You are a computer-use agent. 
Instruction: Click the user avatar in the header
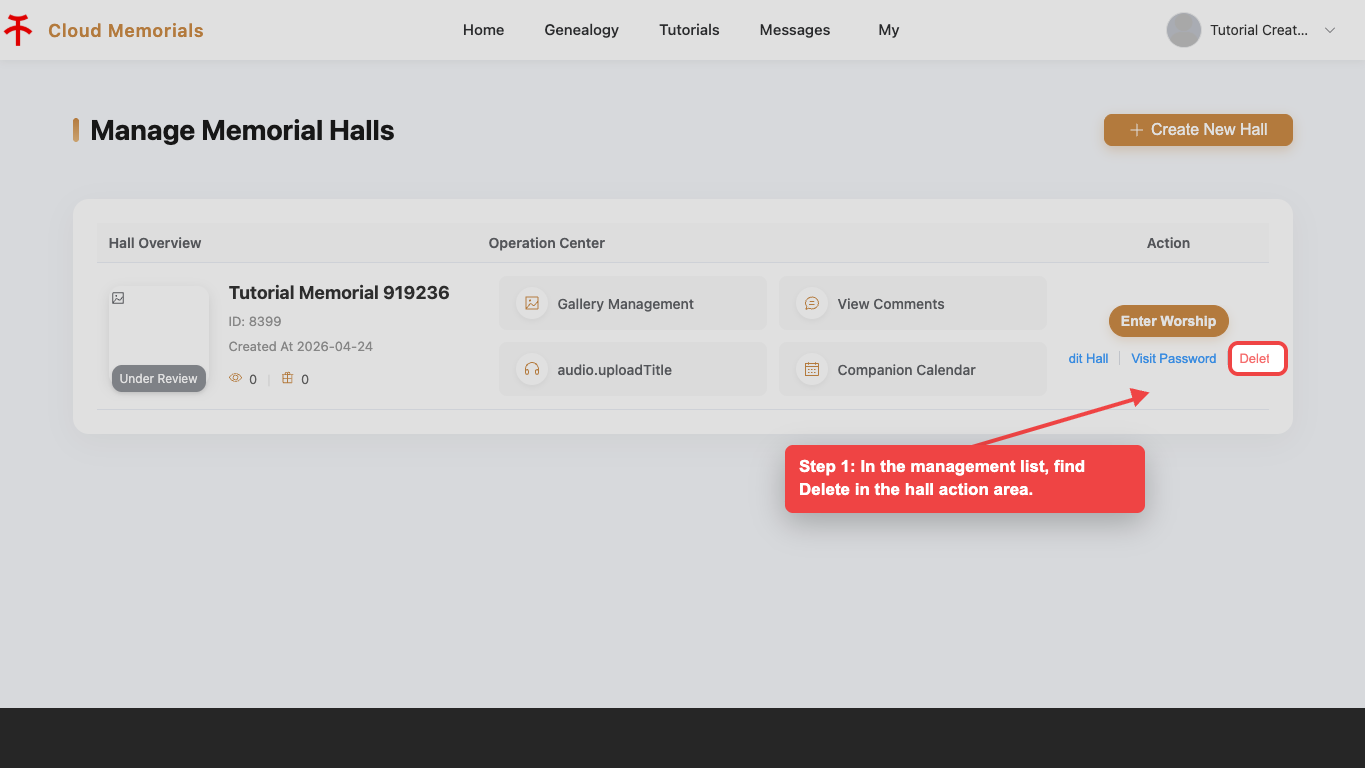coord(1184,30)
